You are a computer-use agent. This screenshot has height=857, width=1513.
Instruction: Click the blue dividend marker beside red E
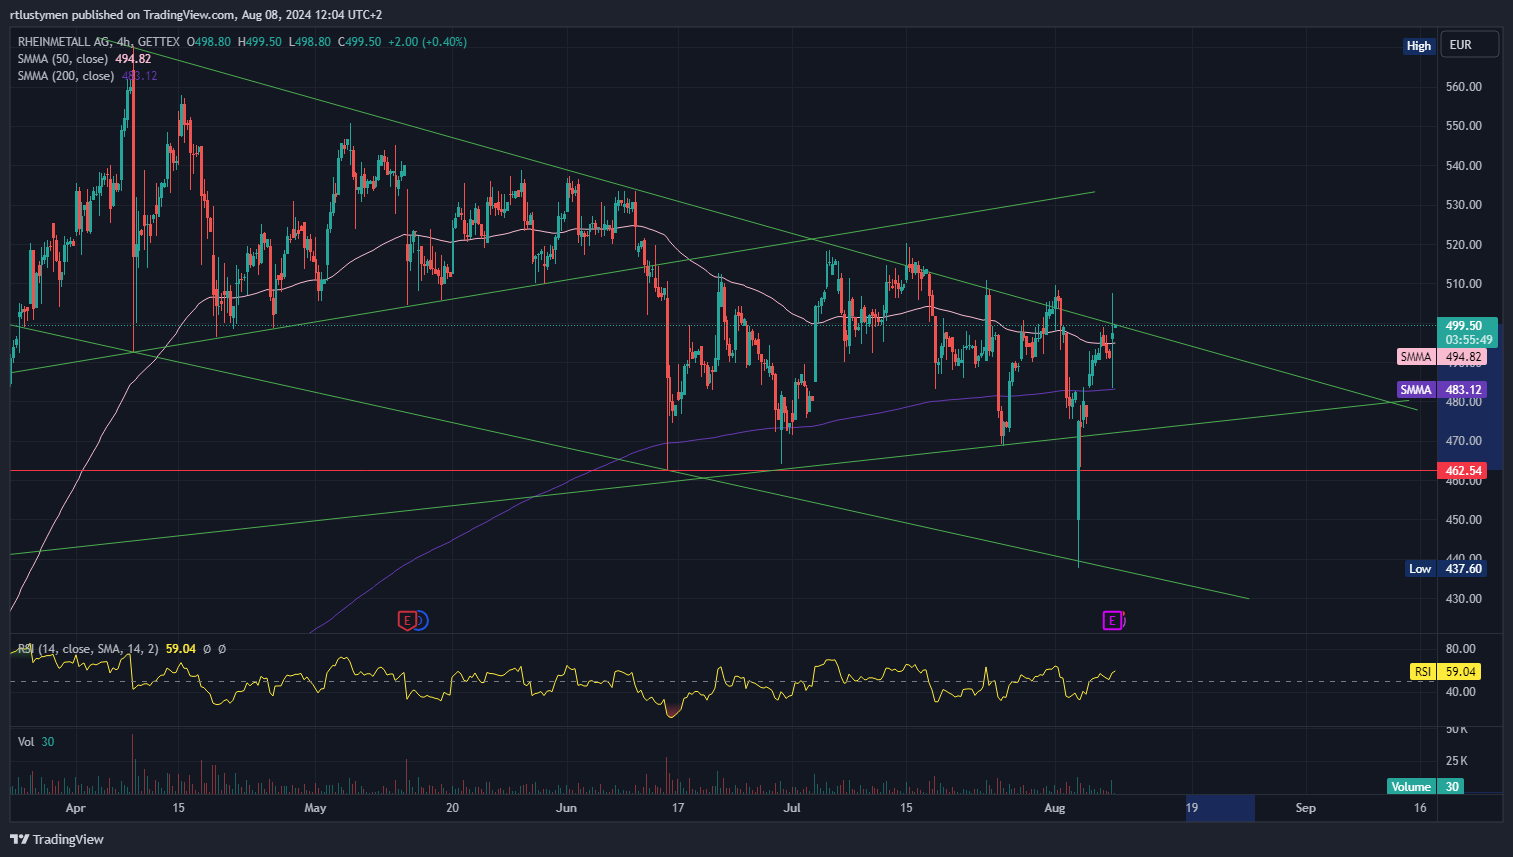(421, 621)
